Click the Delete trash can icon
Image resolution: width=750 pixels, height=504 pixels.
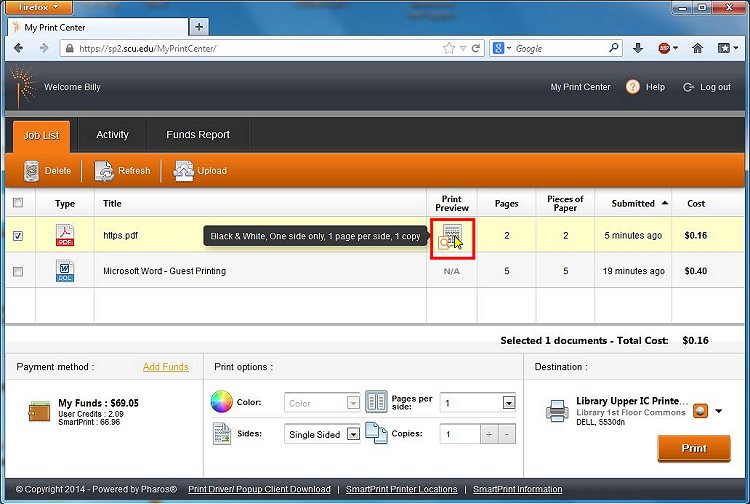(x=31, y=171)
